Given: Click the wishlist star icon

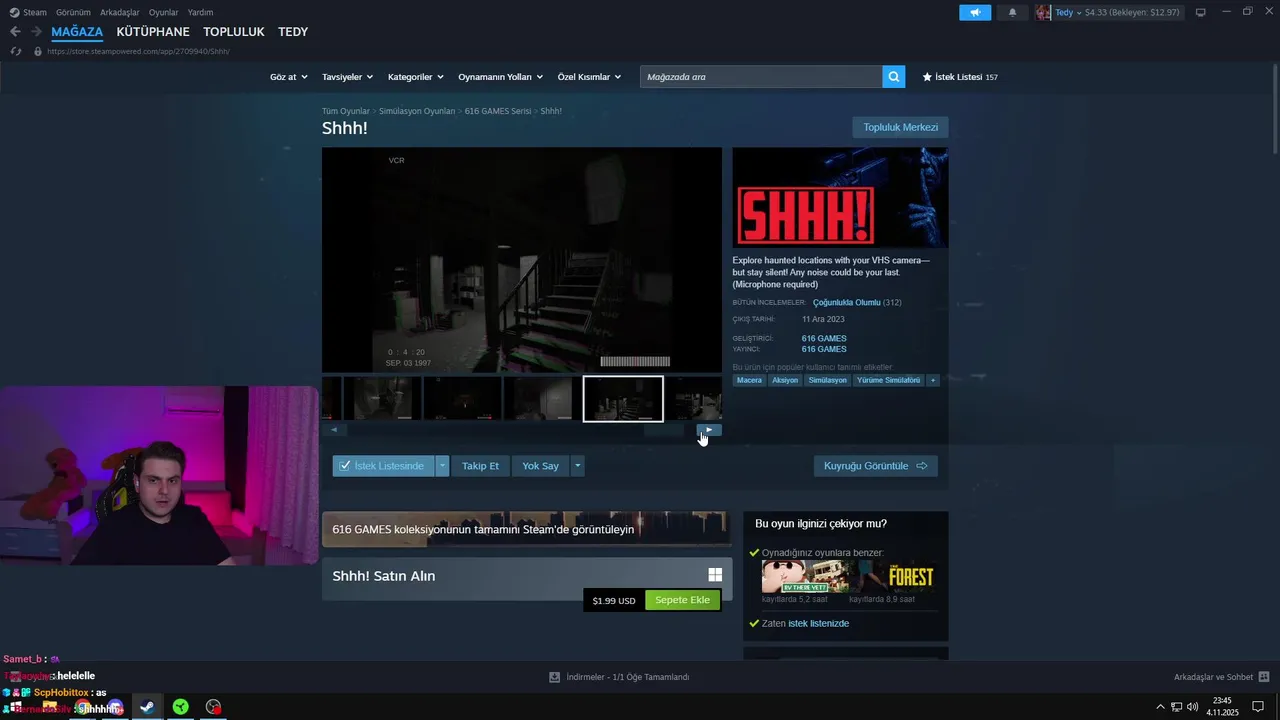Looking at the screenshot, I should click(927, 77).
